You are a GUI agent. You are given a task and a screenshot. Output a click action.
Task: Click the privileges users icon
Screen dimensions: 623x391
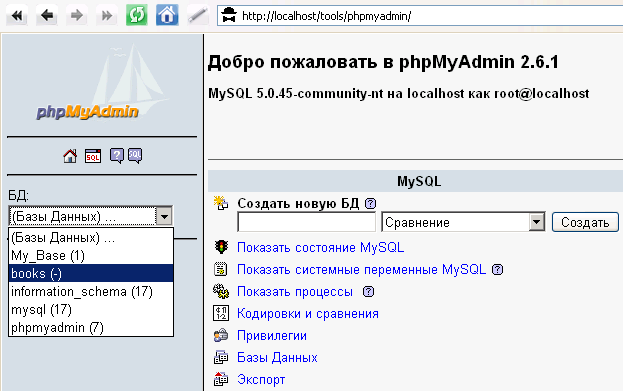coord(221,335)
